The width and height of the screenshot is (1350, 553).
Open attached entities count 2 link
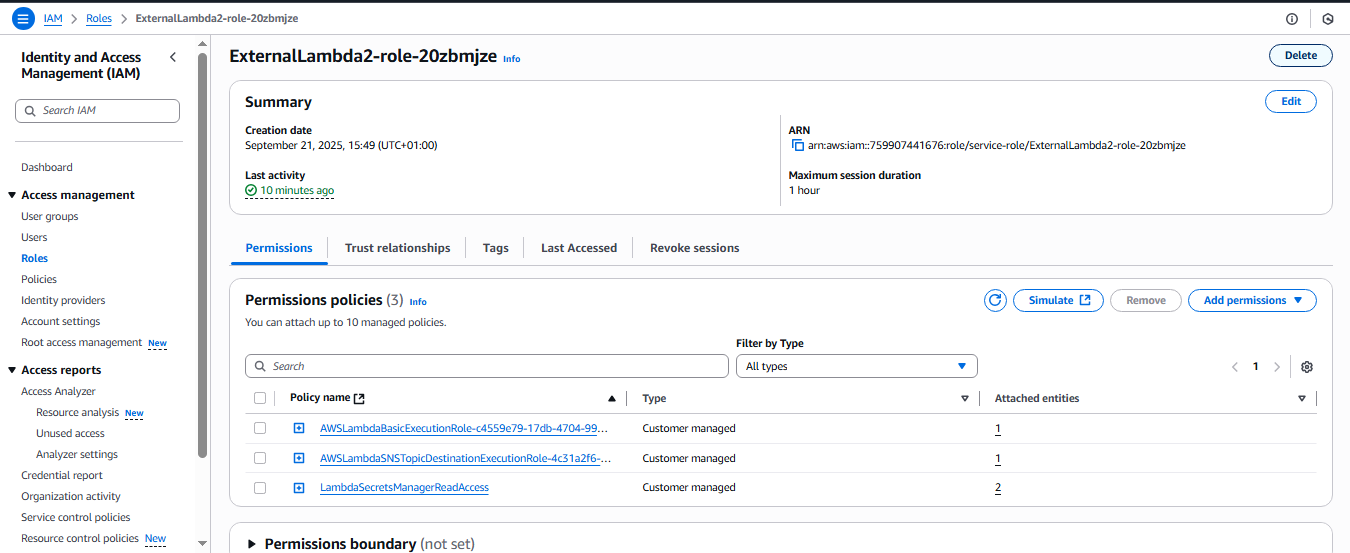998,488
